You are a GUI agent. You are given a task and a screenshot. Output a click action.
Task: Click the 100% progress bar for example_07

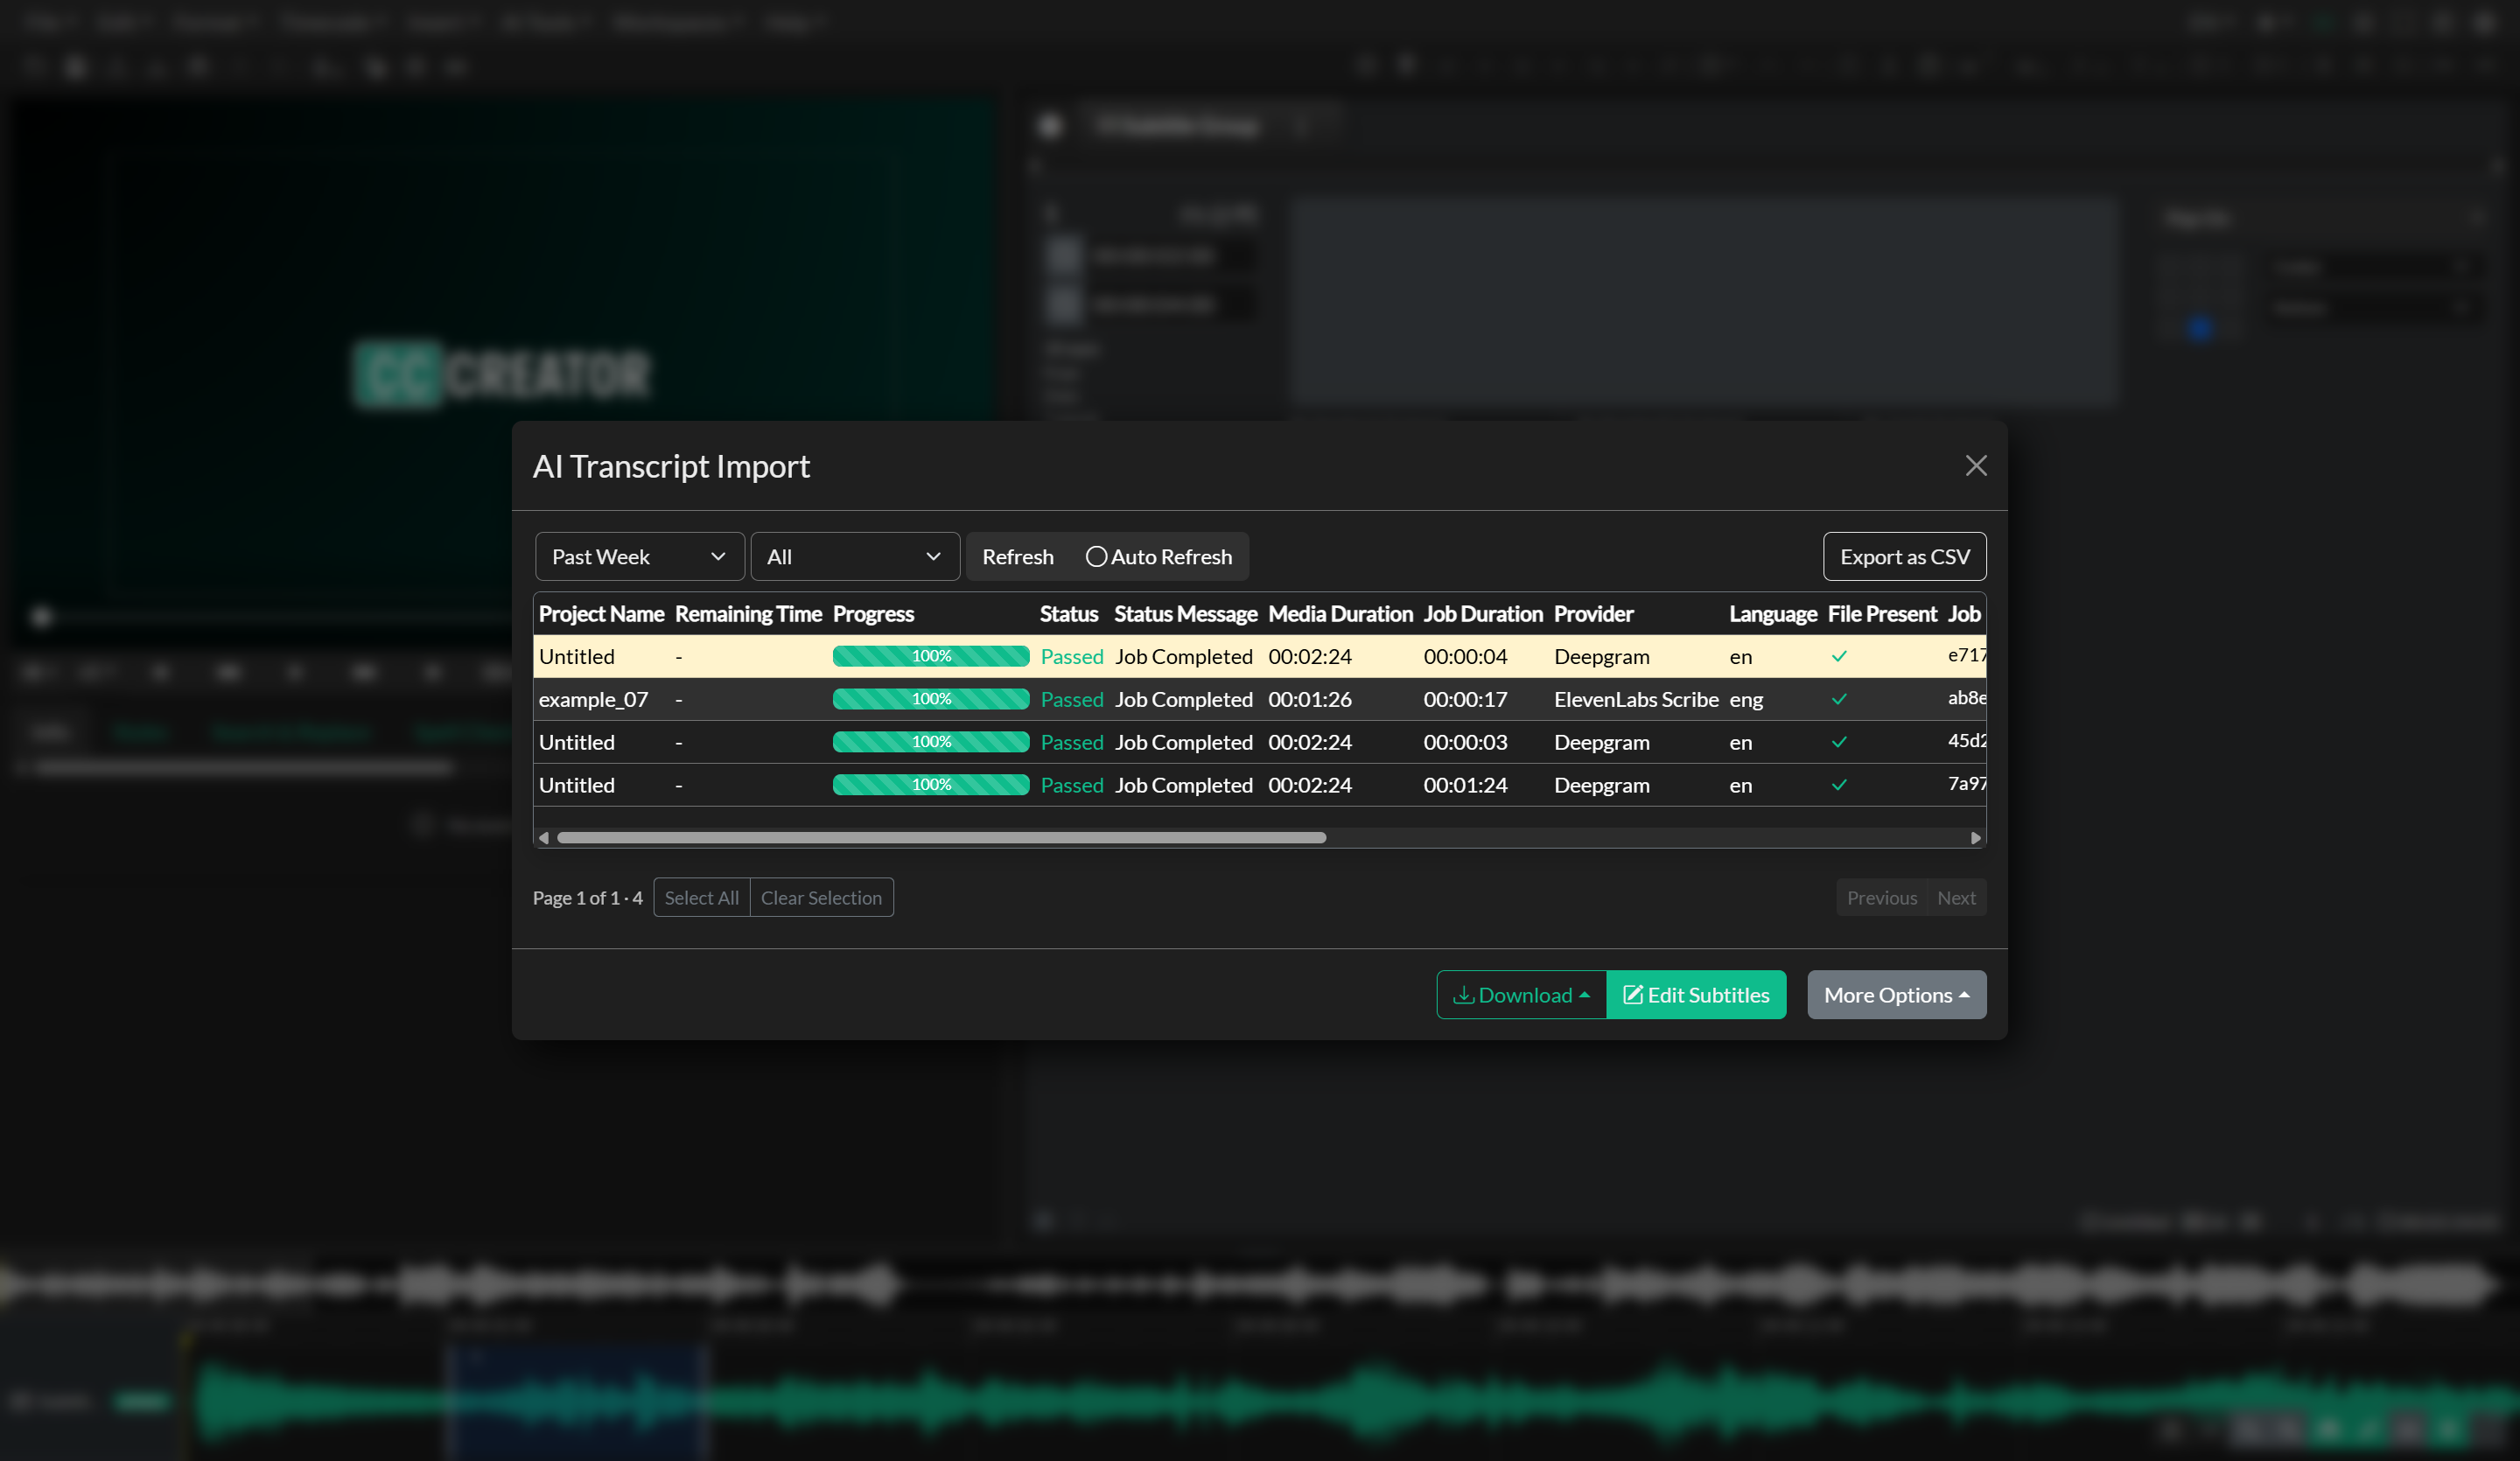click(x=930, y=698)
